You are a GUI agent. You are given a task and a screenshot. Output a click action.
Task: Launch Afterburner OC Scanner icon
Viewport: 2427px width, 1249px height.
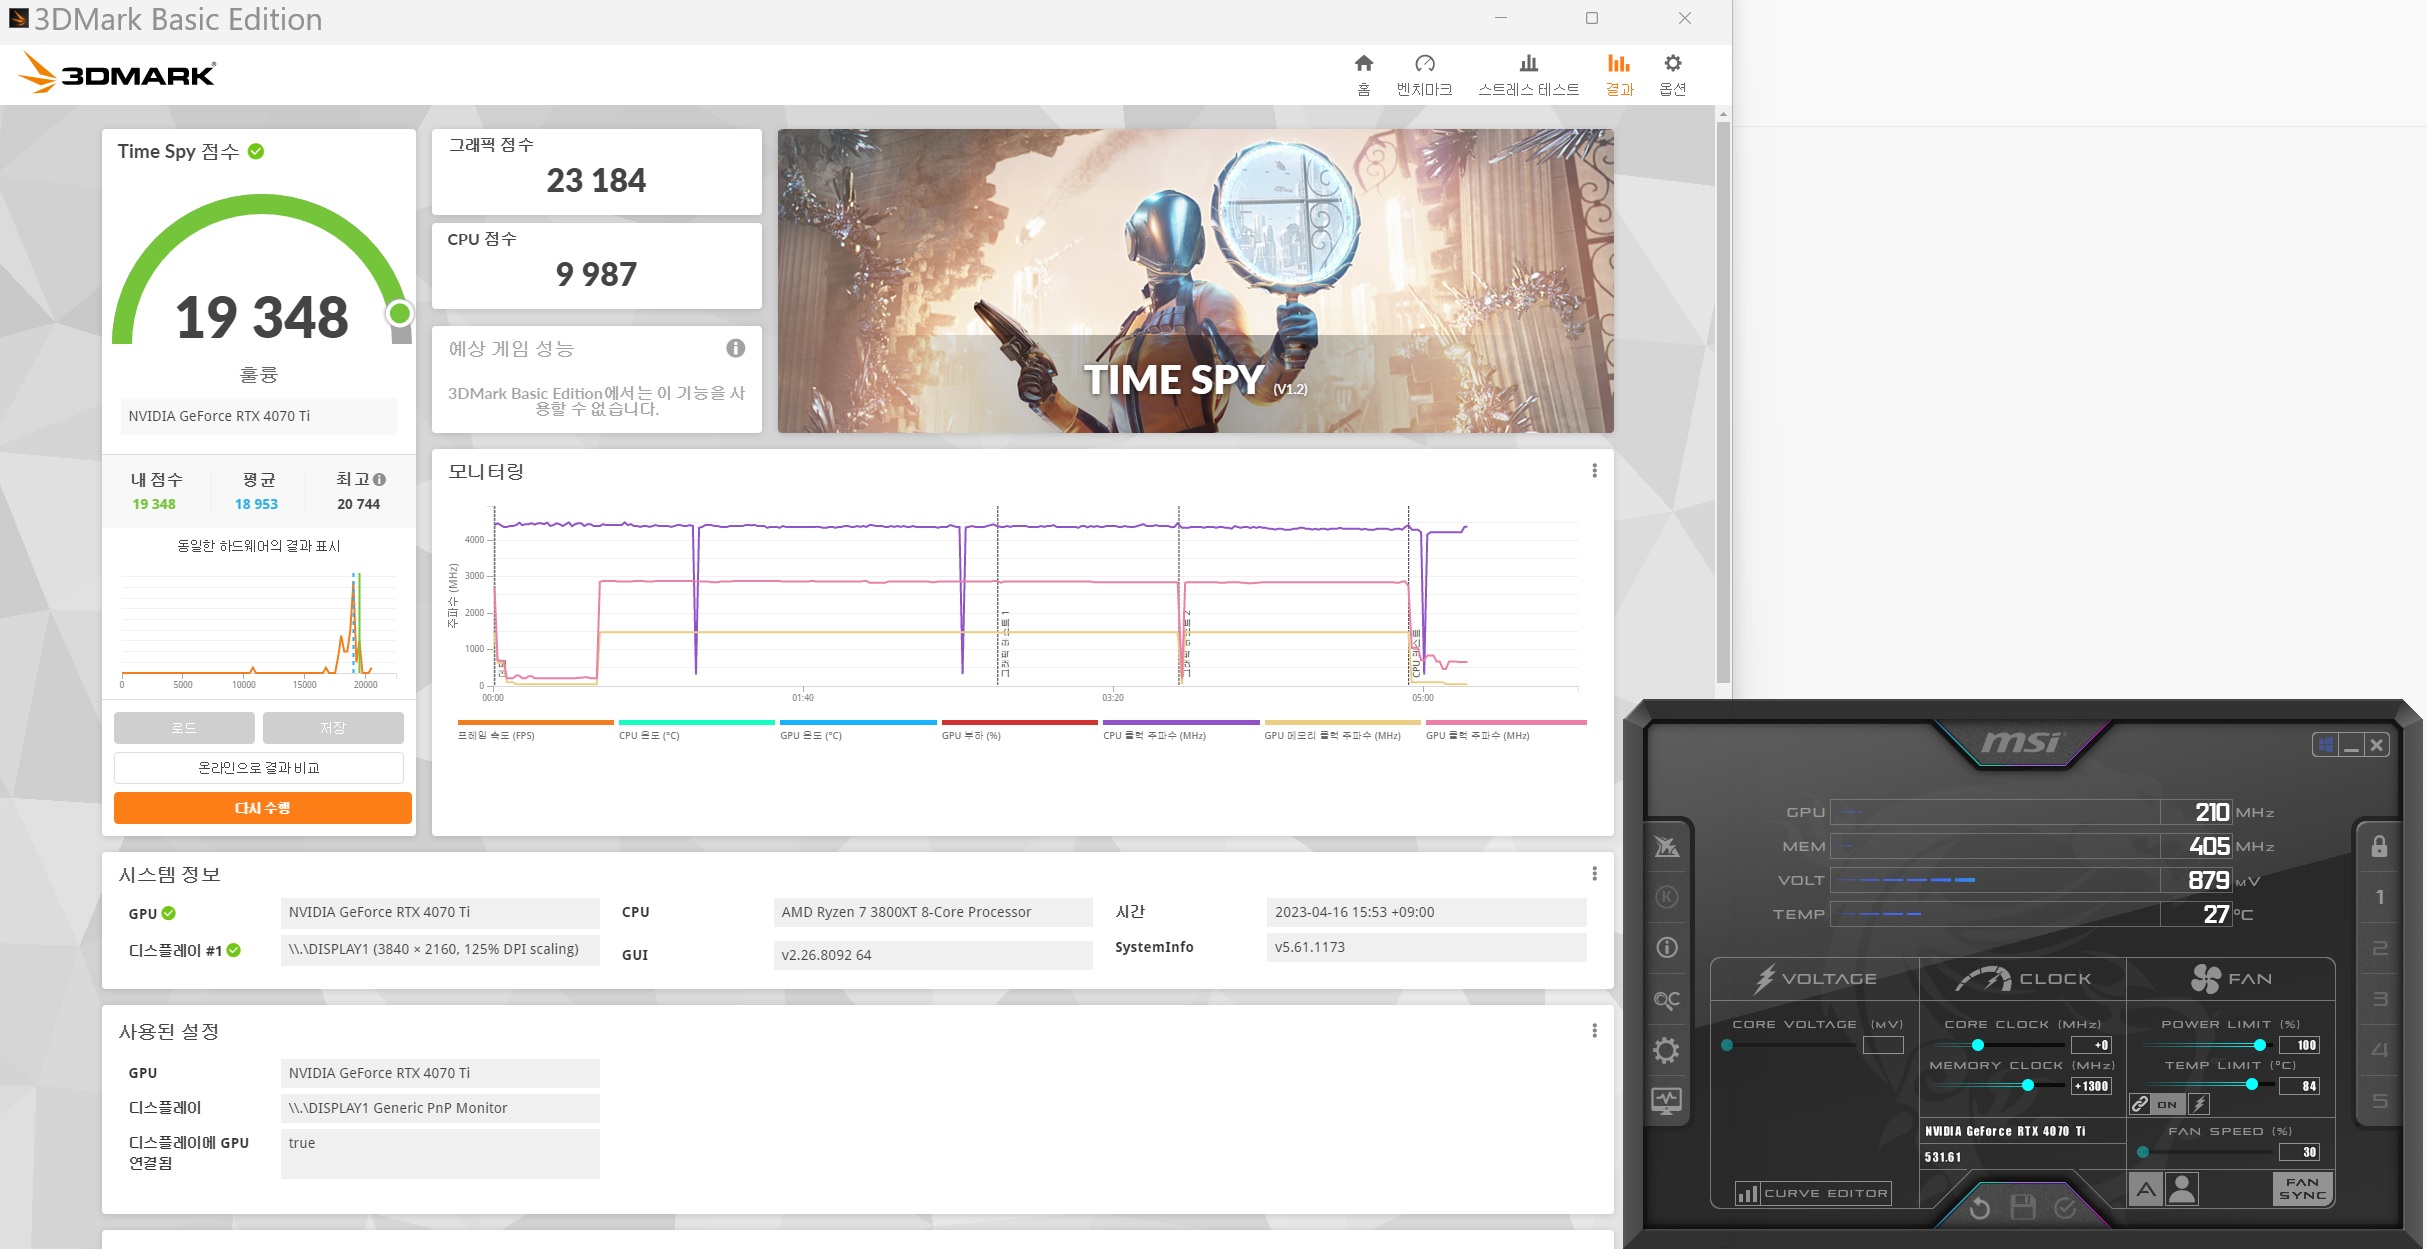[1666, 999]
